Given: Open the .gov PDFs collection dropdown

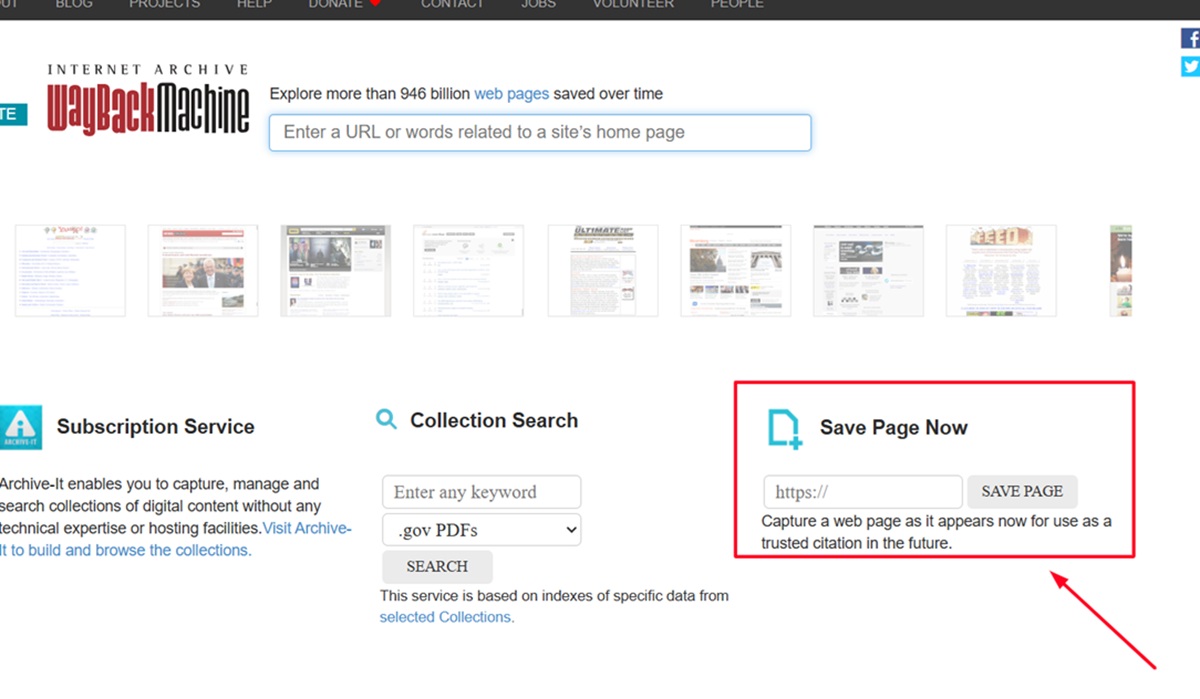Looking at the screenshot, I should tap(481, 529).
